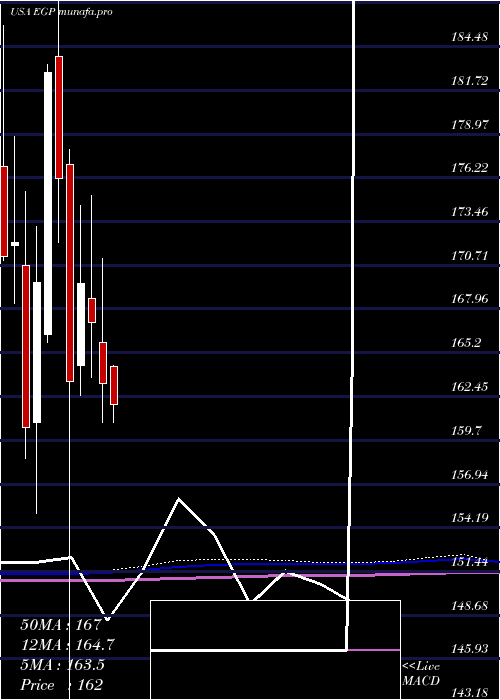The height and width of the screenshot is (700, 500).
Task: Click the red candle topping near 184
Action: click(x=59, y=117)
